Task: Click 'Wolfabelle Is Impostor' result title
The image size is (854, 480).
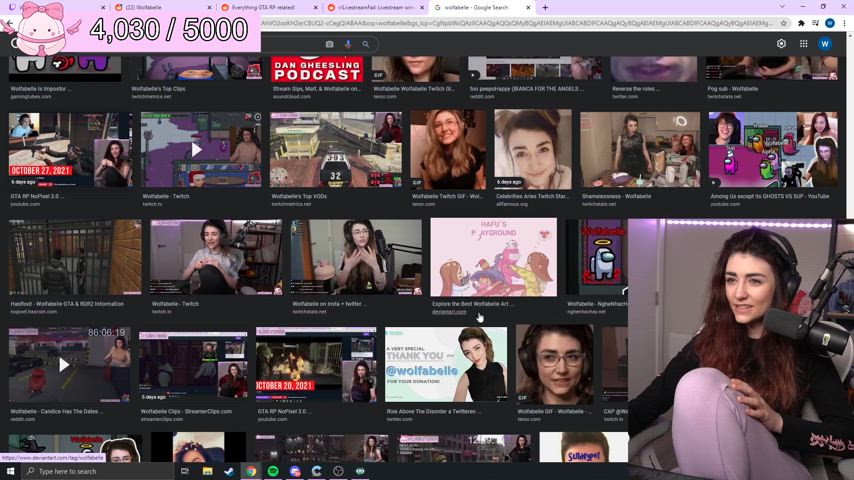Action: point(40,89)
